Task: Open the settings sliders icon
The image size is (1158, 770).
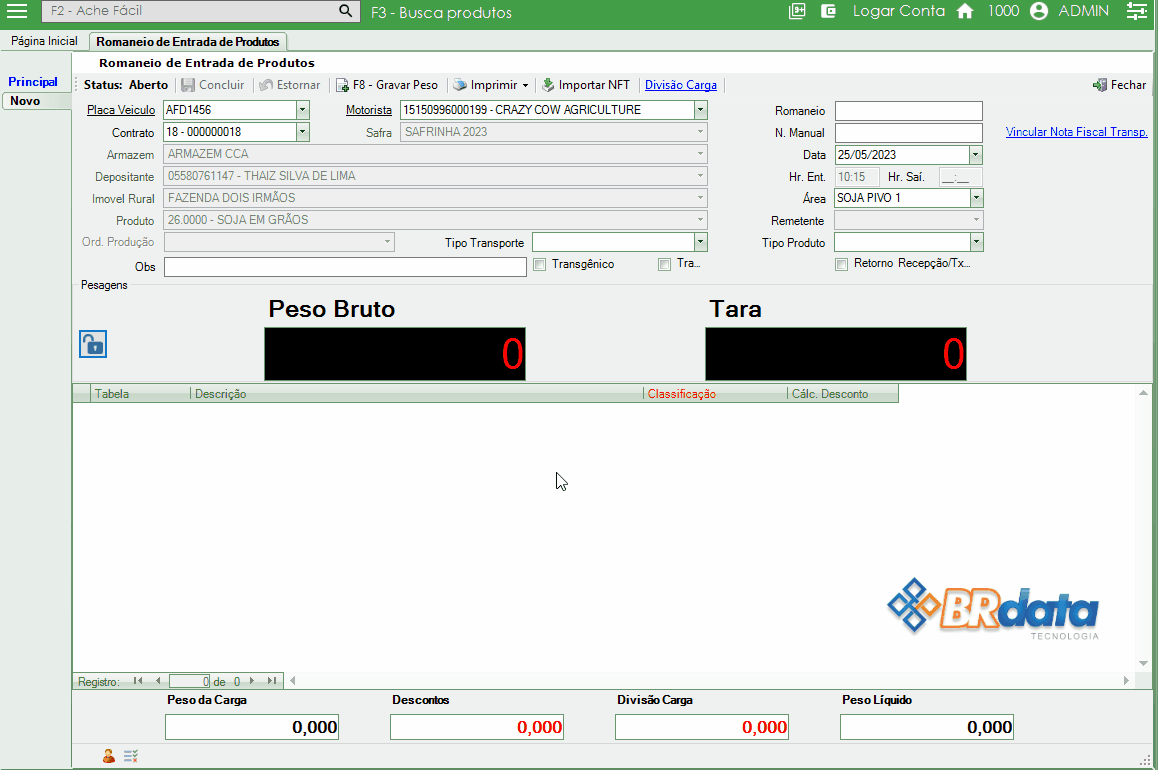Action: click(x=1135, y=11)
